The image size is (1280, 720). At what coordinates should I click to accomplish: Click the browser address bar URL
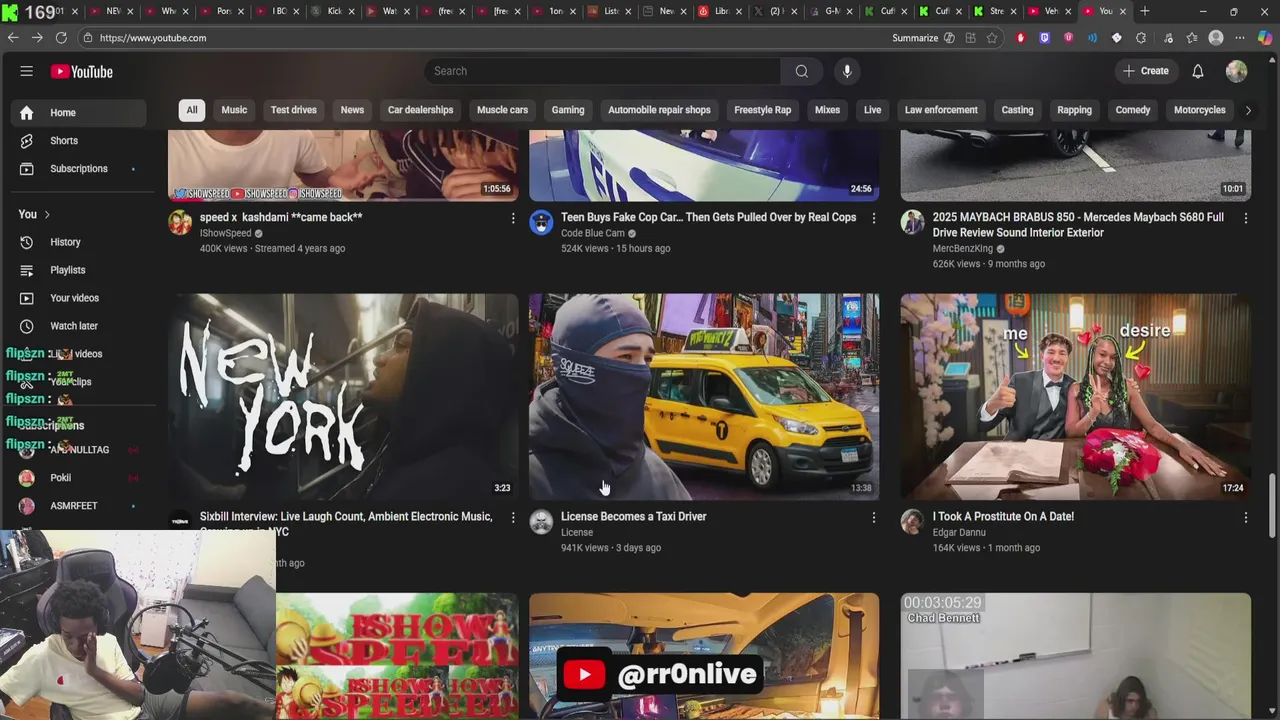(x=153, y=38)
